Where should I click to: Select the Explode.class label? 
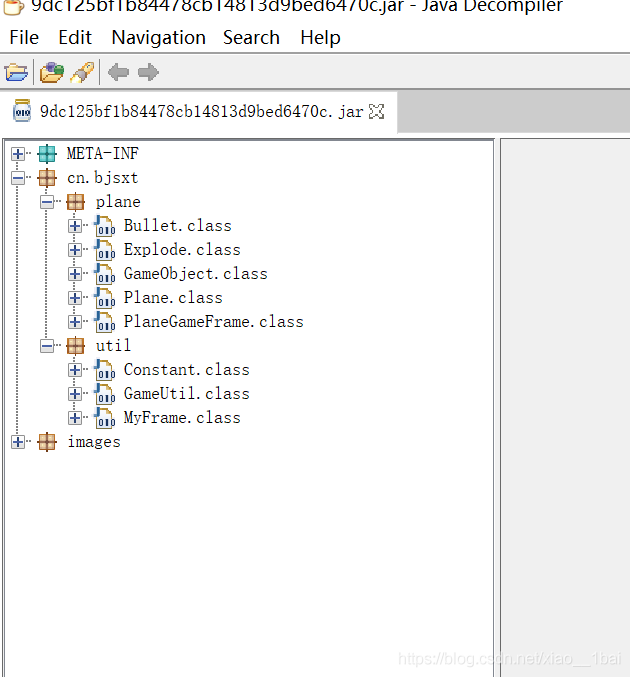point(182,250)
